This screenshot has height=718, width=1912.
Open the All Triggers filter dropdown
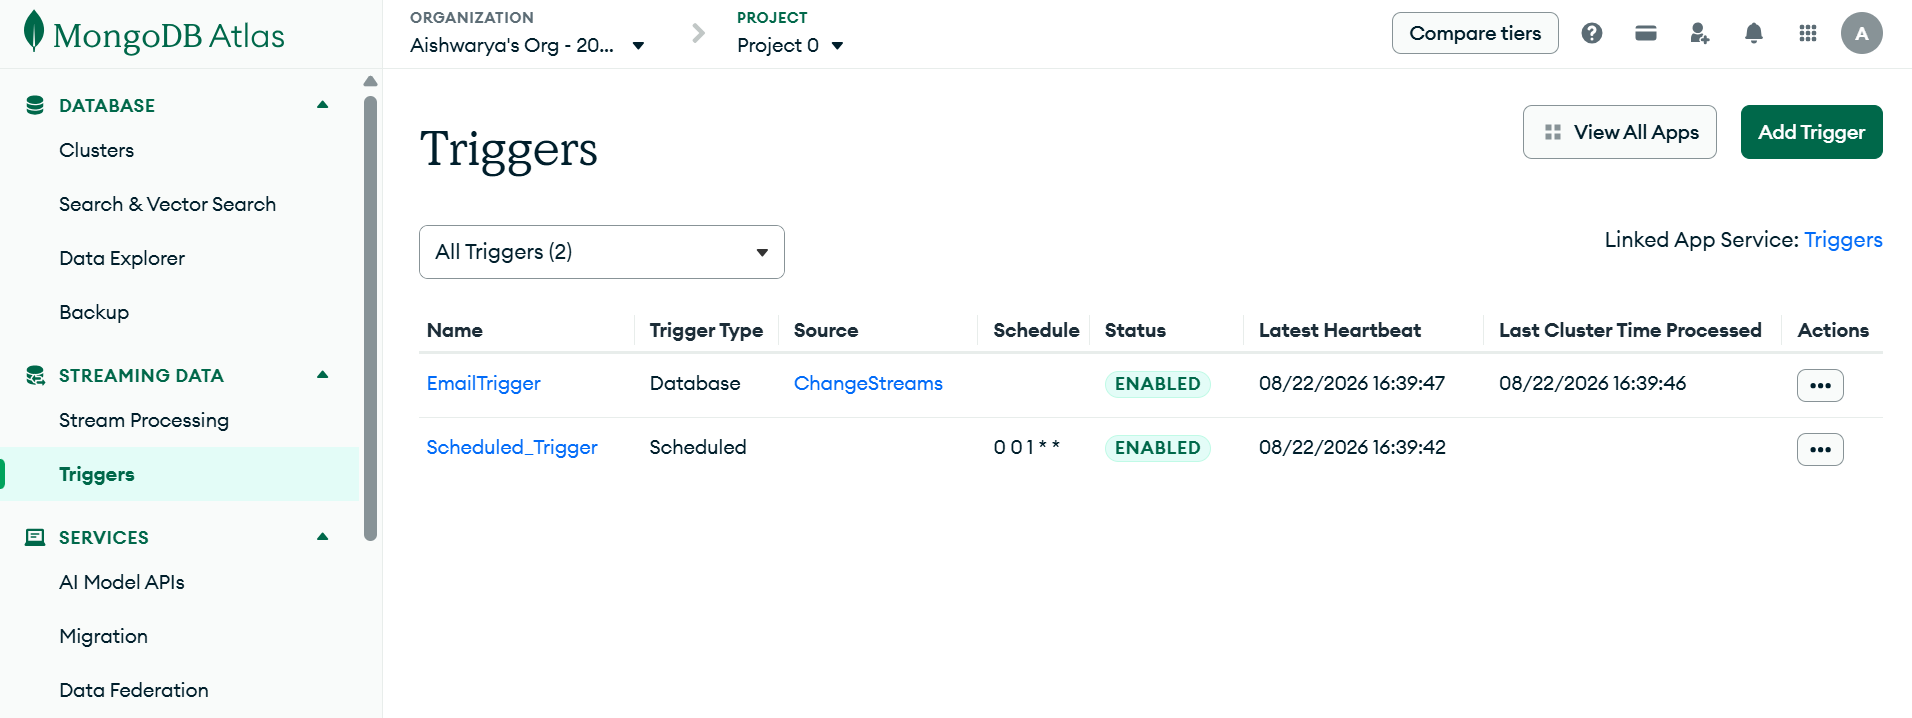point(602,252)
